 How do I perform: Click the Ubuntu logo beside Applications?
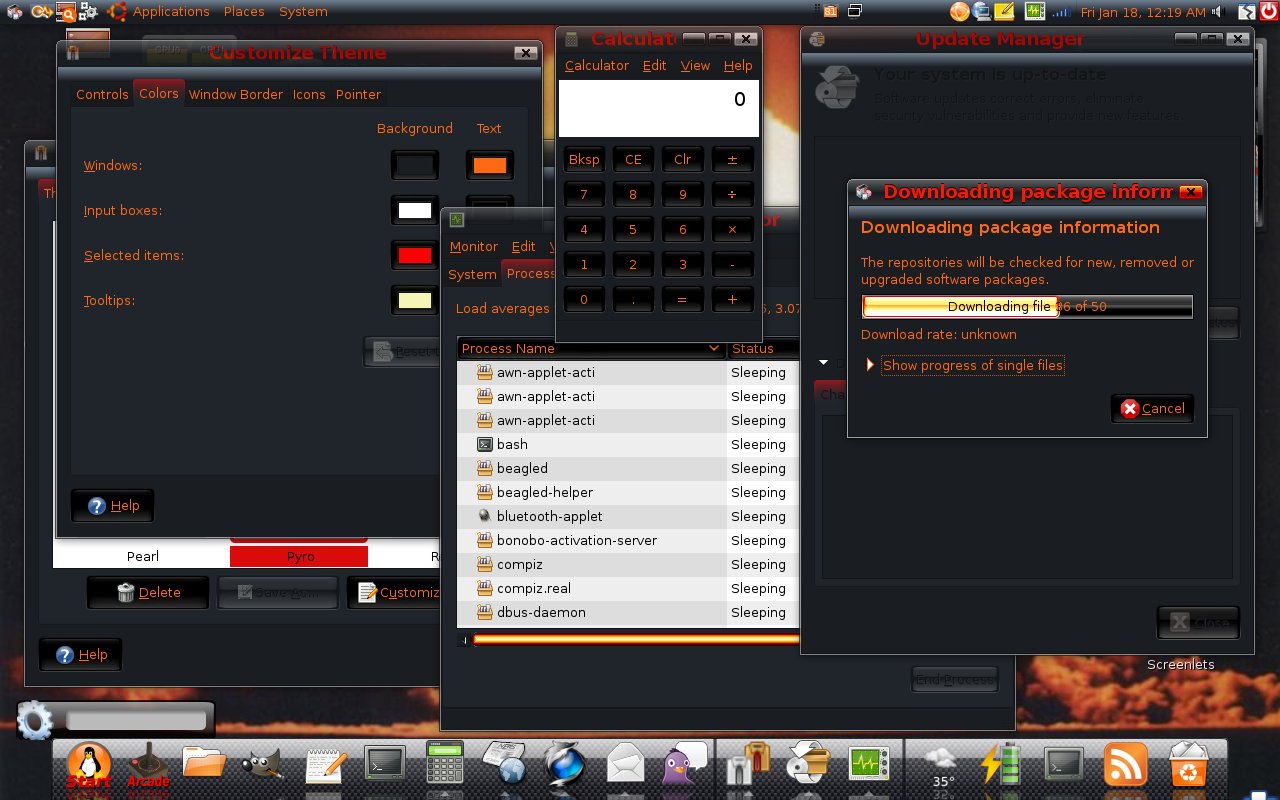coord(118,12)
